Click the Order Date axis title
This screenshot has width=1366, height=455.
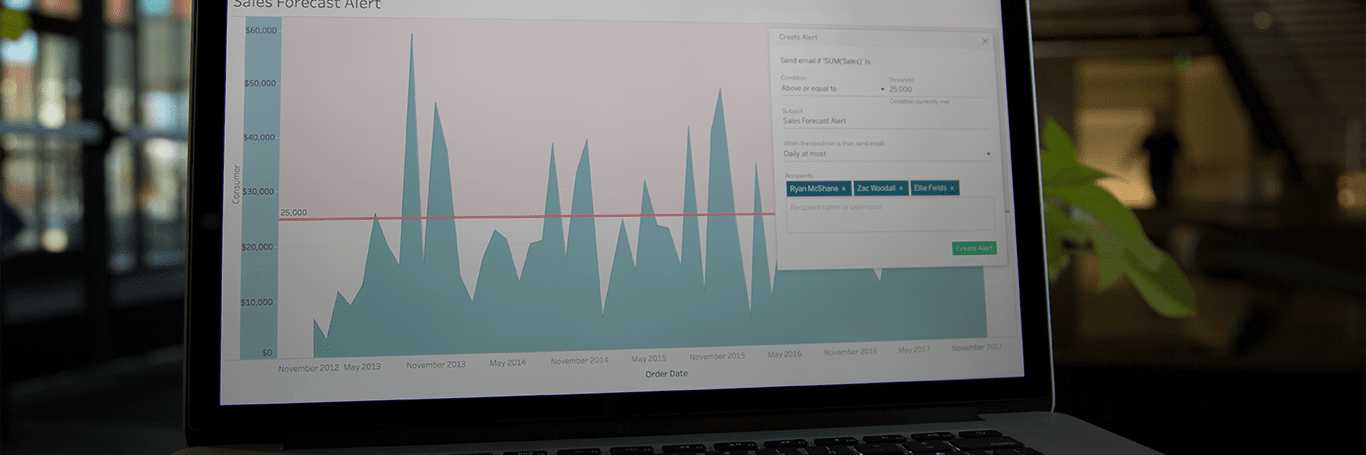tap(666, 374)
